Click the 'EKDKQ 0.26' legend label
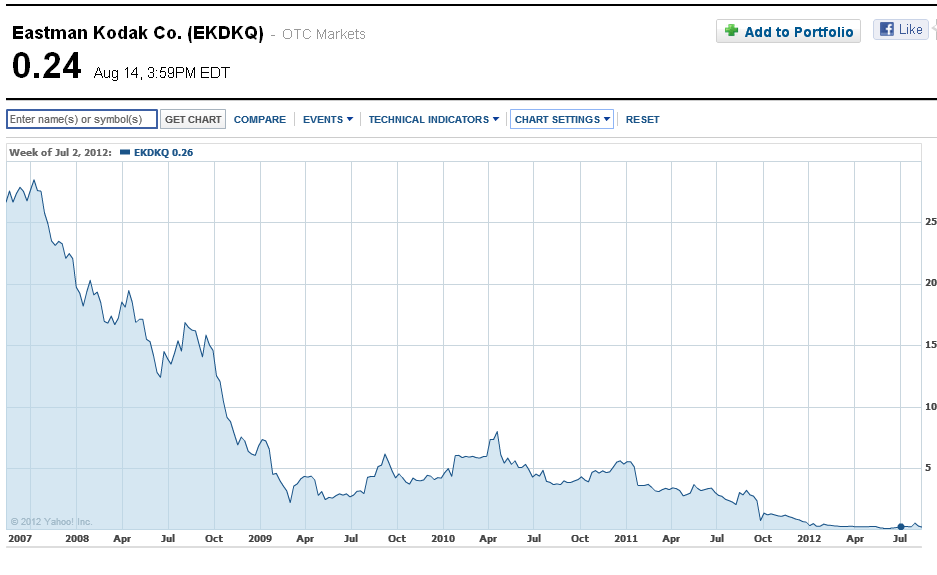 click(163, 152)
